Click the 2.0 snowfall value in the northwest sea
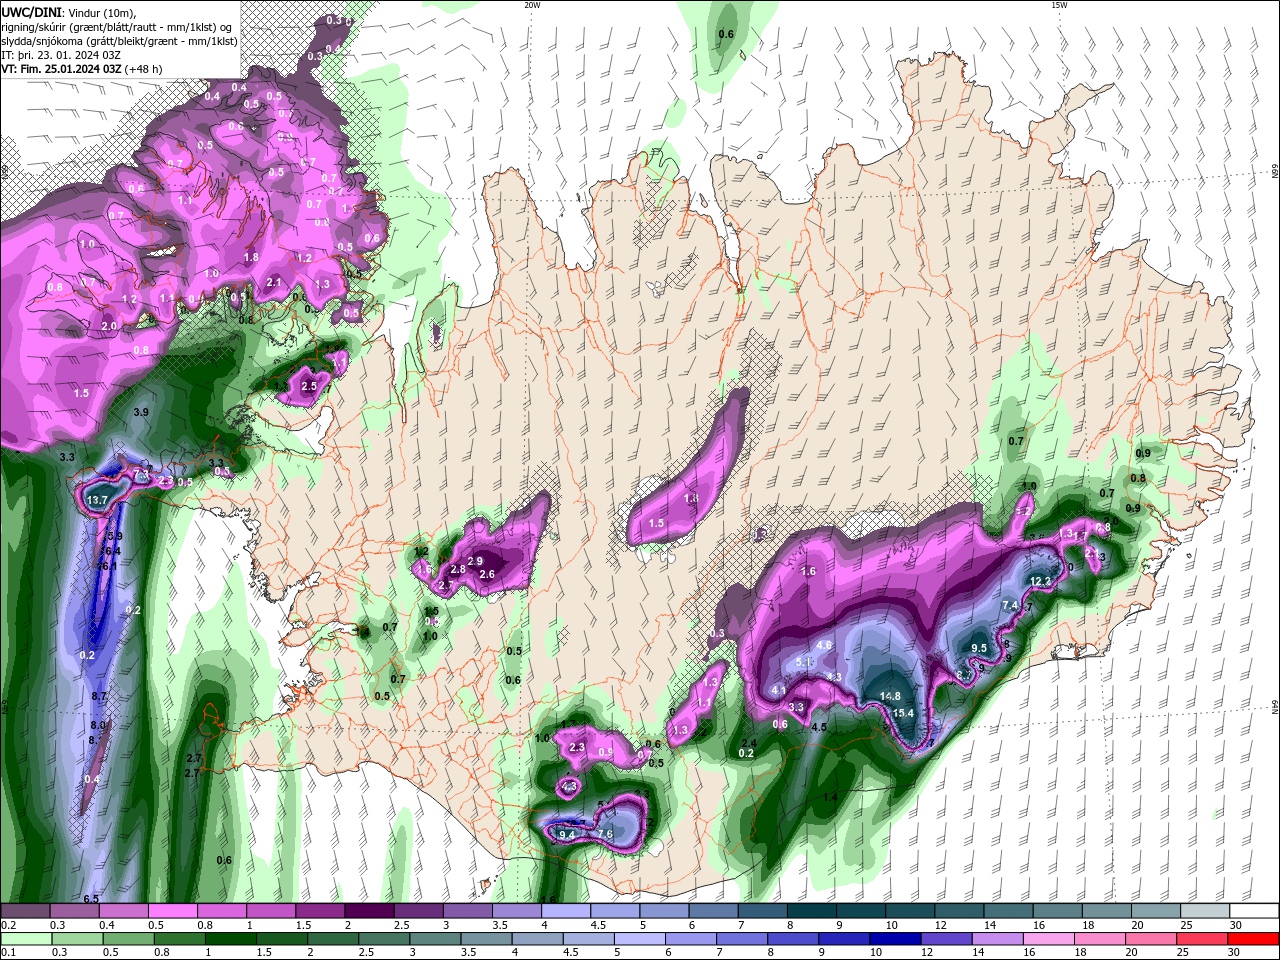The height and width of the screenshot is (960, 1280). click(x=109, y=326)
